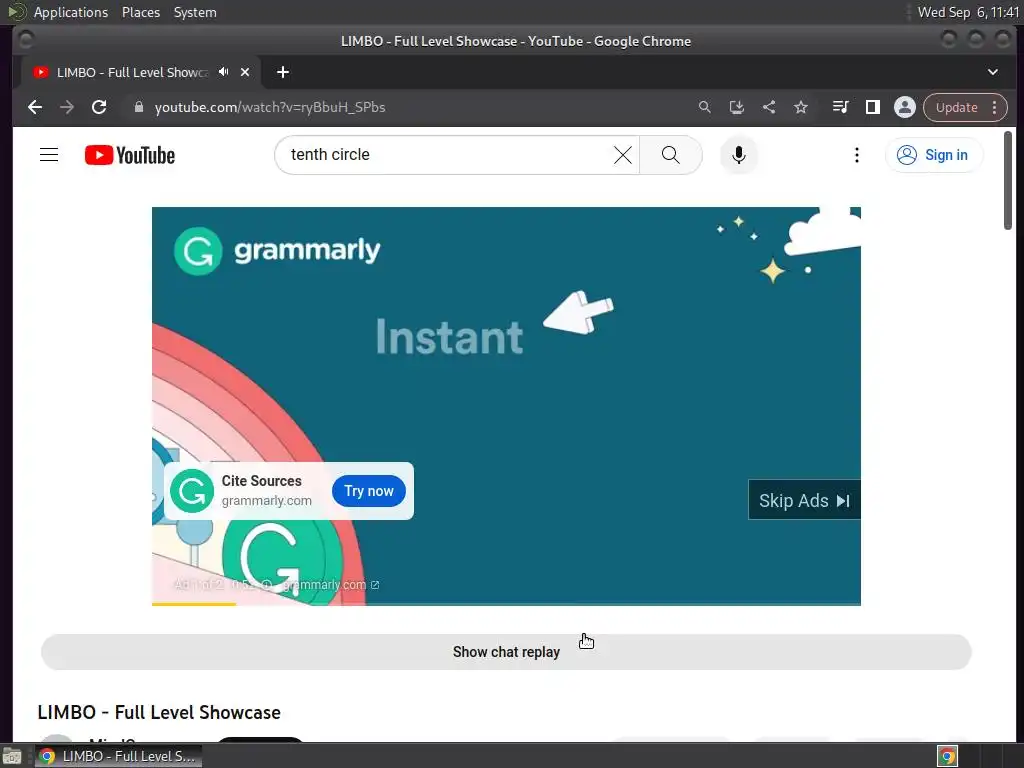
Task: Click the Chrome Update button
Action: pos(957,107)
